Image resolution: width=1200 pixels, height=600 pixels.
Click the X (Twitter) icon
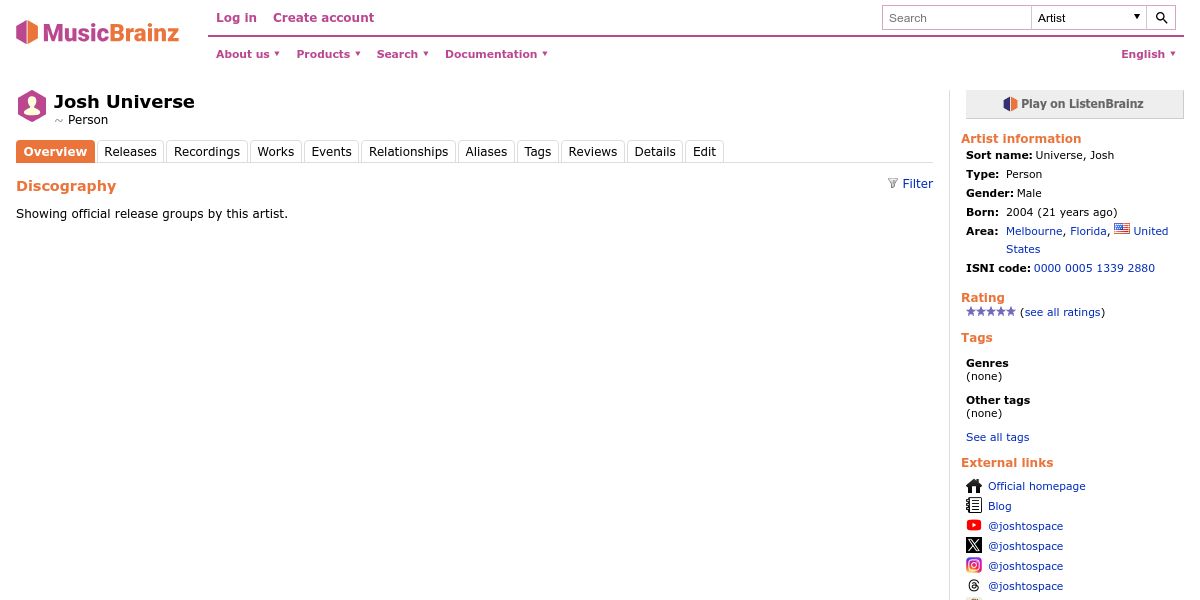pyautogui.click(x=974, y=546)
